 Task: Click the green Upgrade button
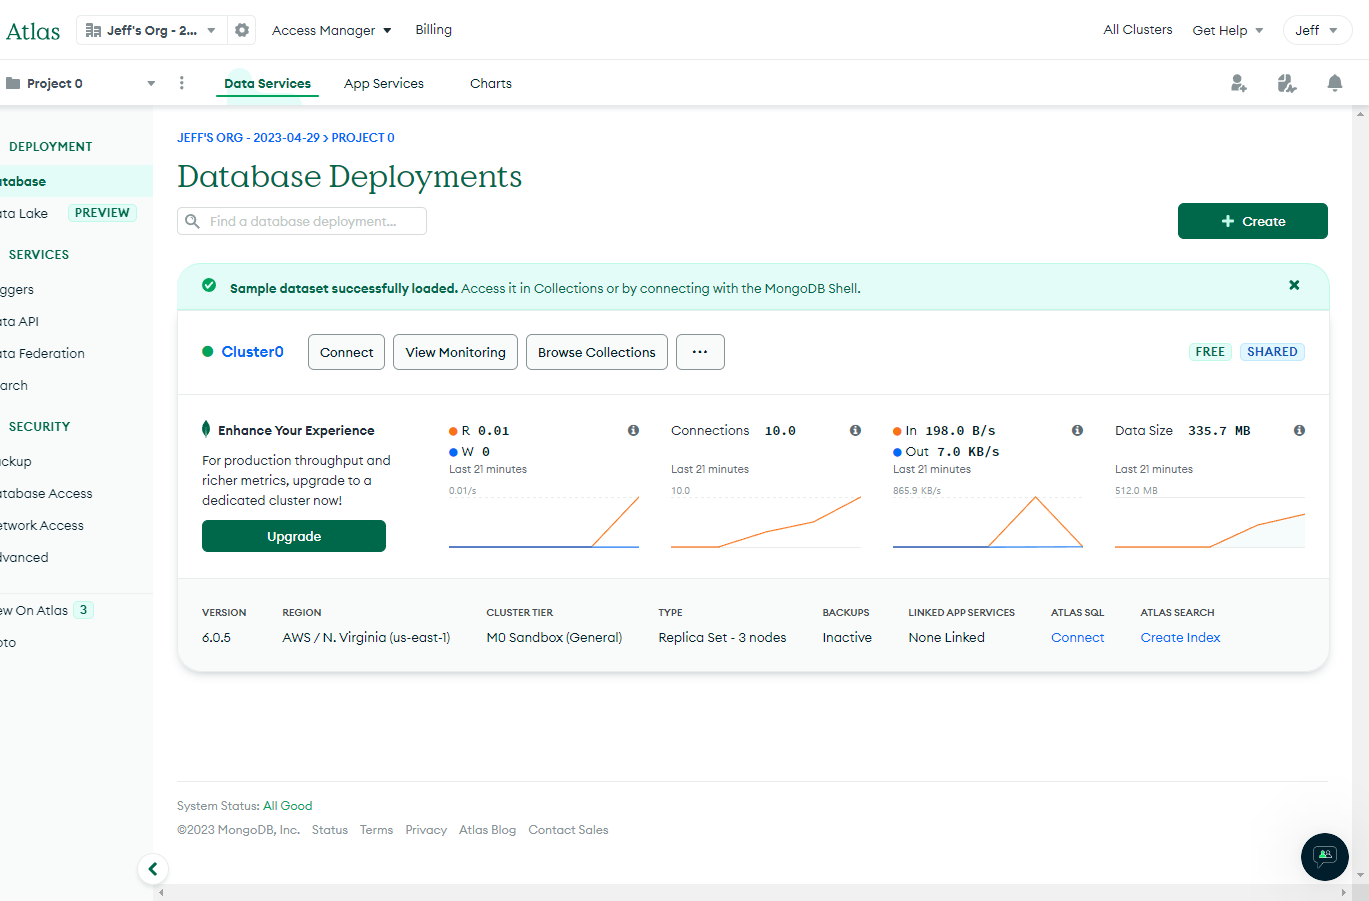click(294, 536)
